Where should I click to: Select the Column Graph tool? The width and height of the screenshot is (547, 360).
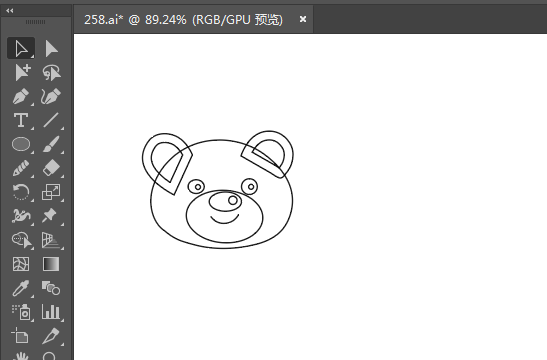click(51, 312)
